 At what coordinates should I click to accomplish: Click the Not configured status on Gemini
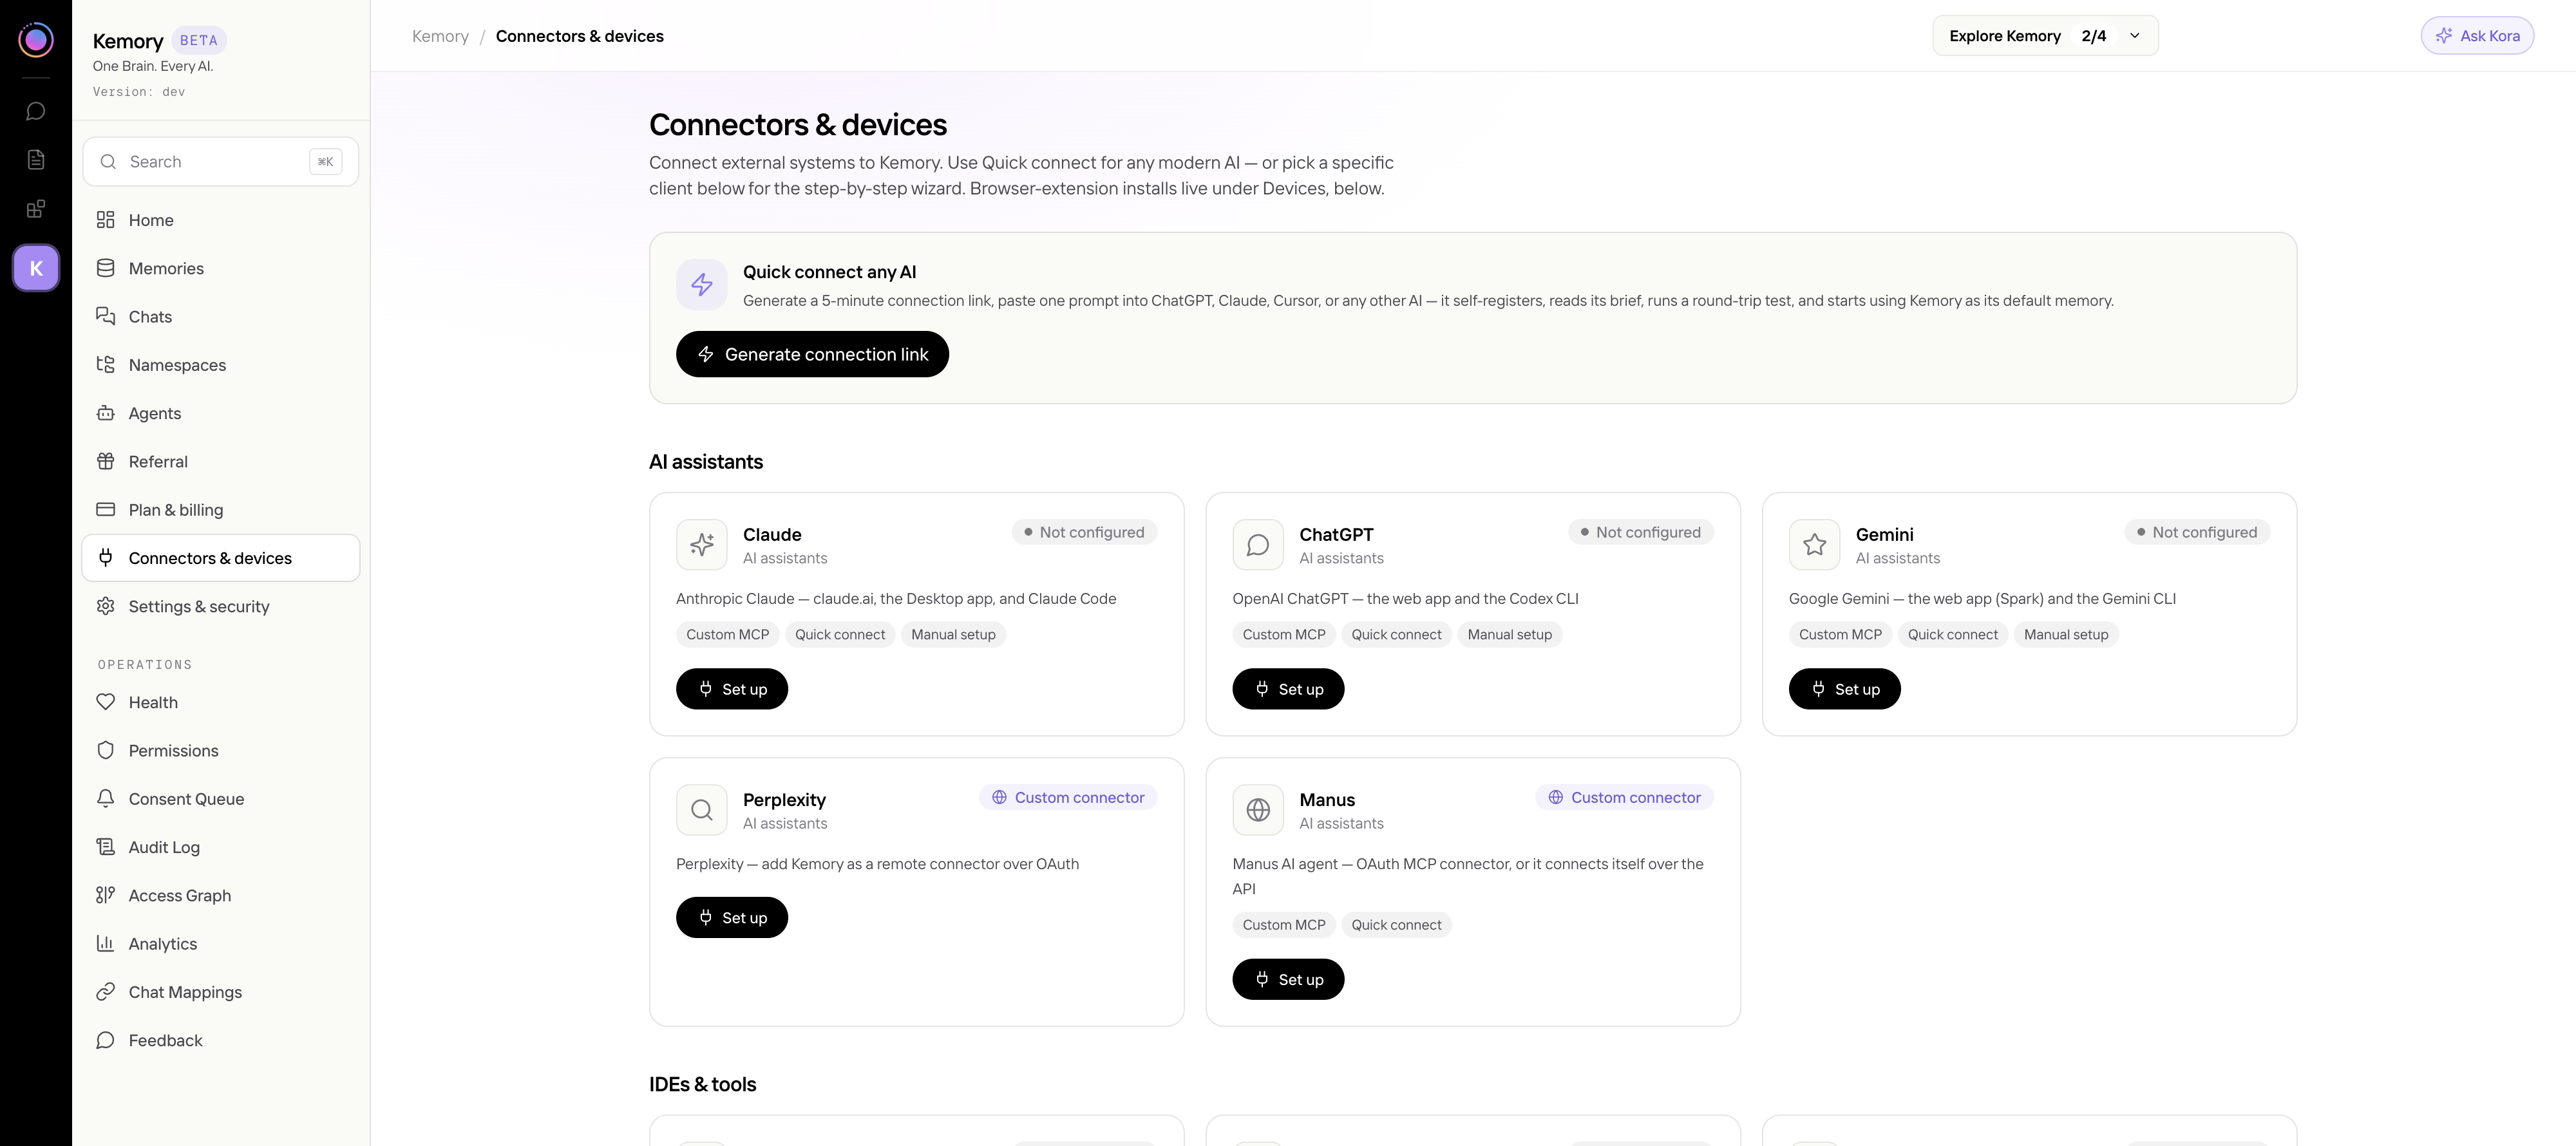click(x=2197, y=532)
